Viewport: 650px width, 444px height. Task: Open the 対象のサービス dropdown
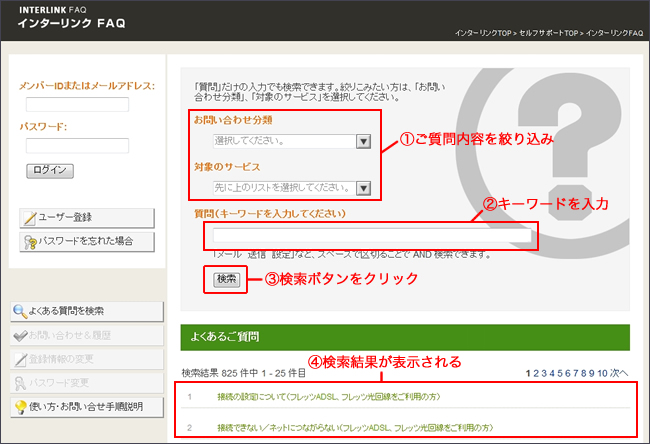(283, 187)
